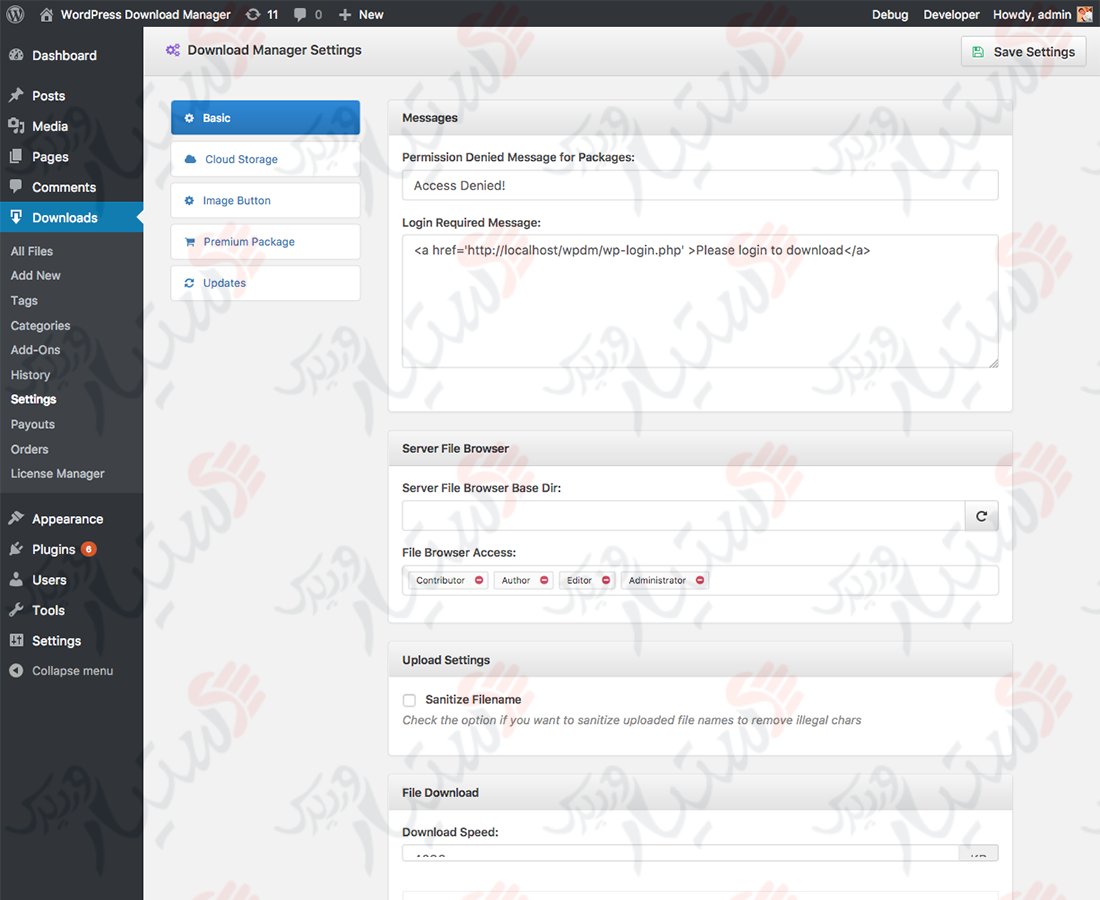Switch to the Image Button settings tab

click(x=237, y=200)
